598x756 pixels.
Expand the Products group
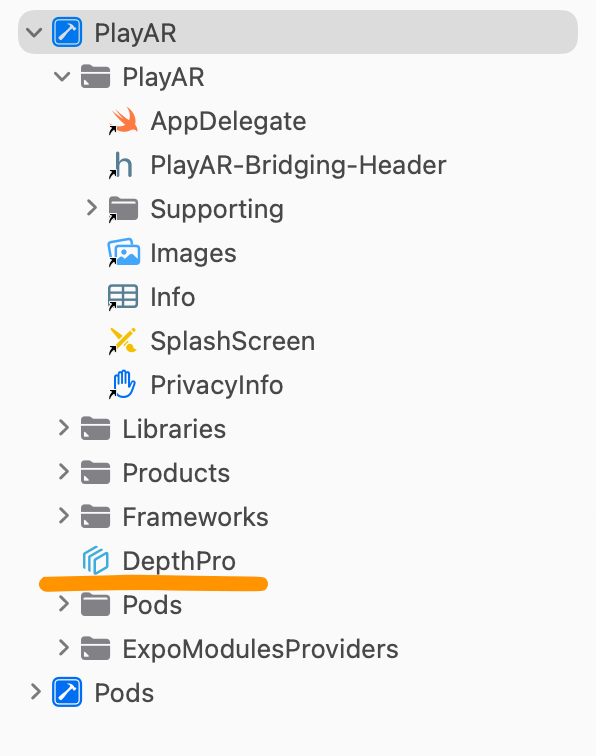(63, 472)
